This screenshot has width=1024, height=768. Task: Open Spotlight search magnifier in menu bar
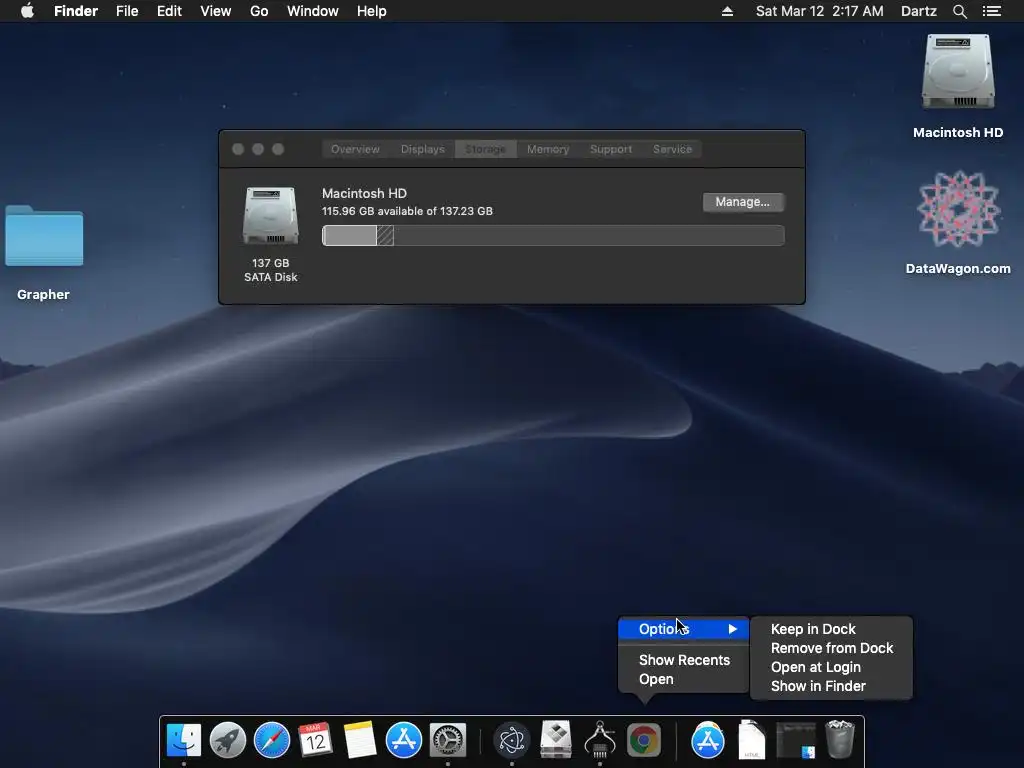tap(959, 11)
